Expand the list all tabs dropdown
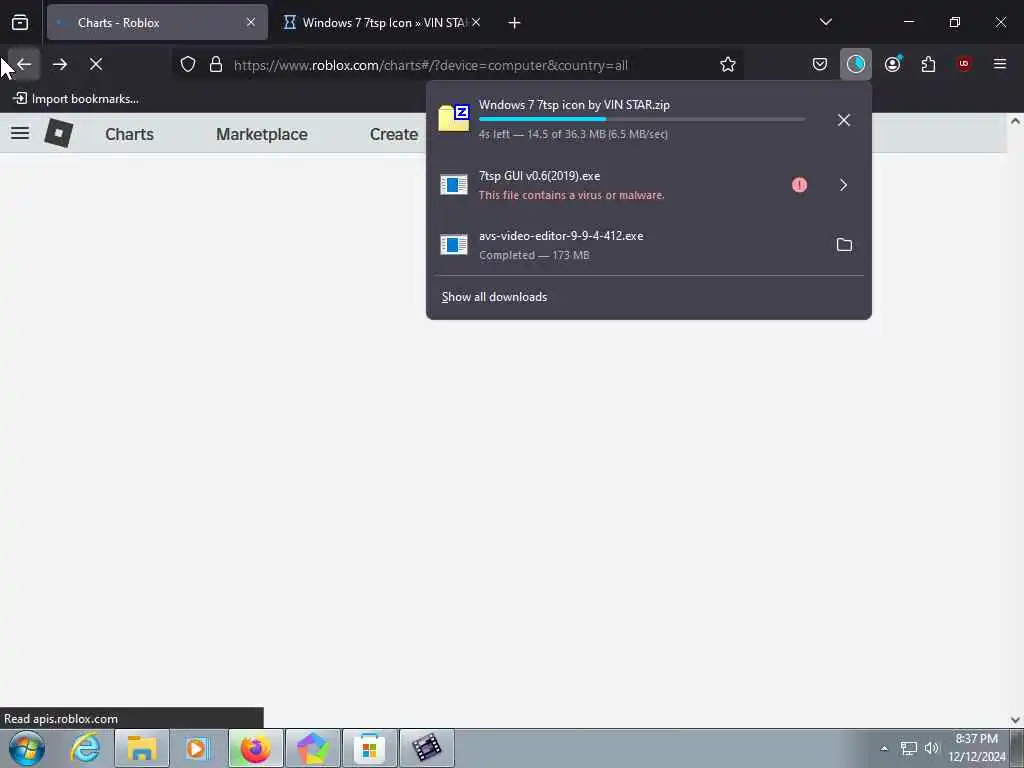 pyautogui.click(x=825, y=22)
